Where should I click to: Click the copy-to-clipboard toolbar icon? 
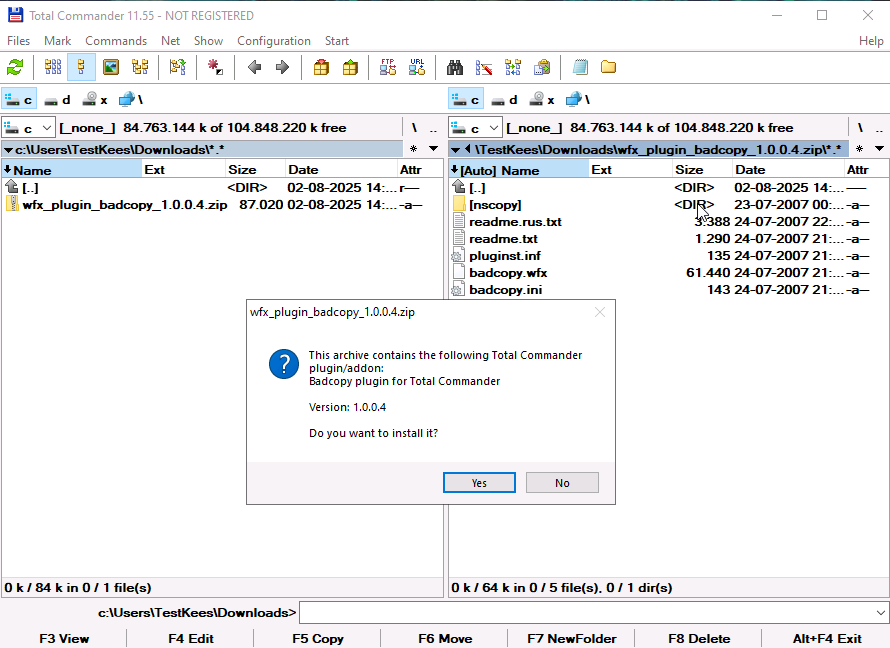click(542, 68)
